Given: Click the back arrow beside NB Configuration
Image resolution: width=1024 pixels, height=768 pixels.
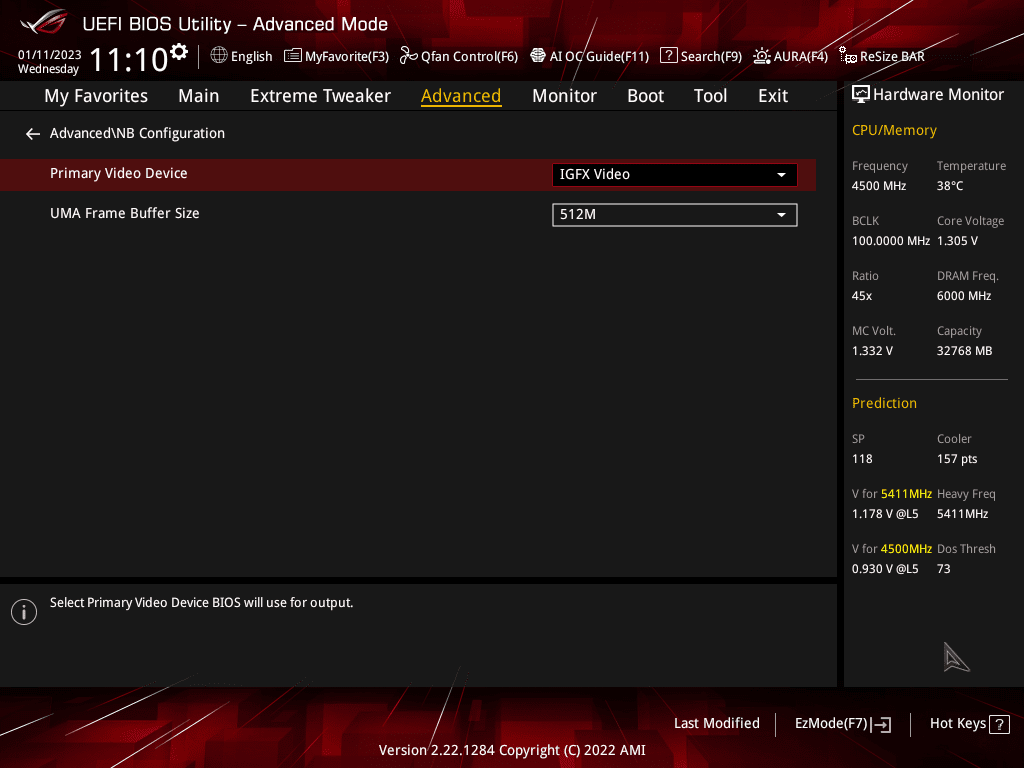Looking at the screenshot, I should [x=33, y=134].
